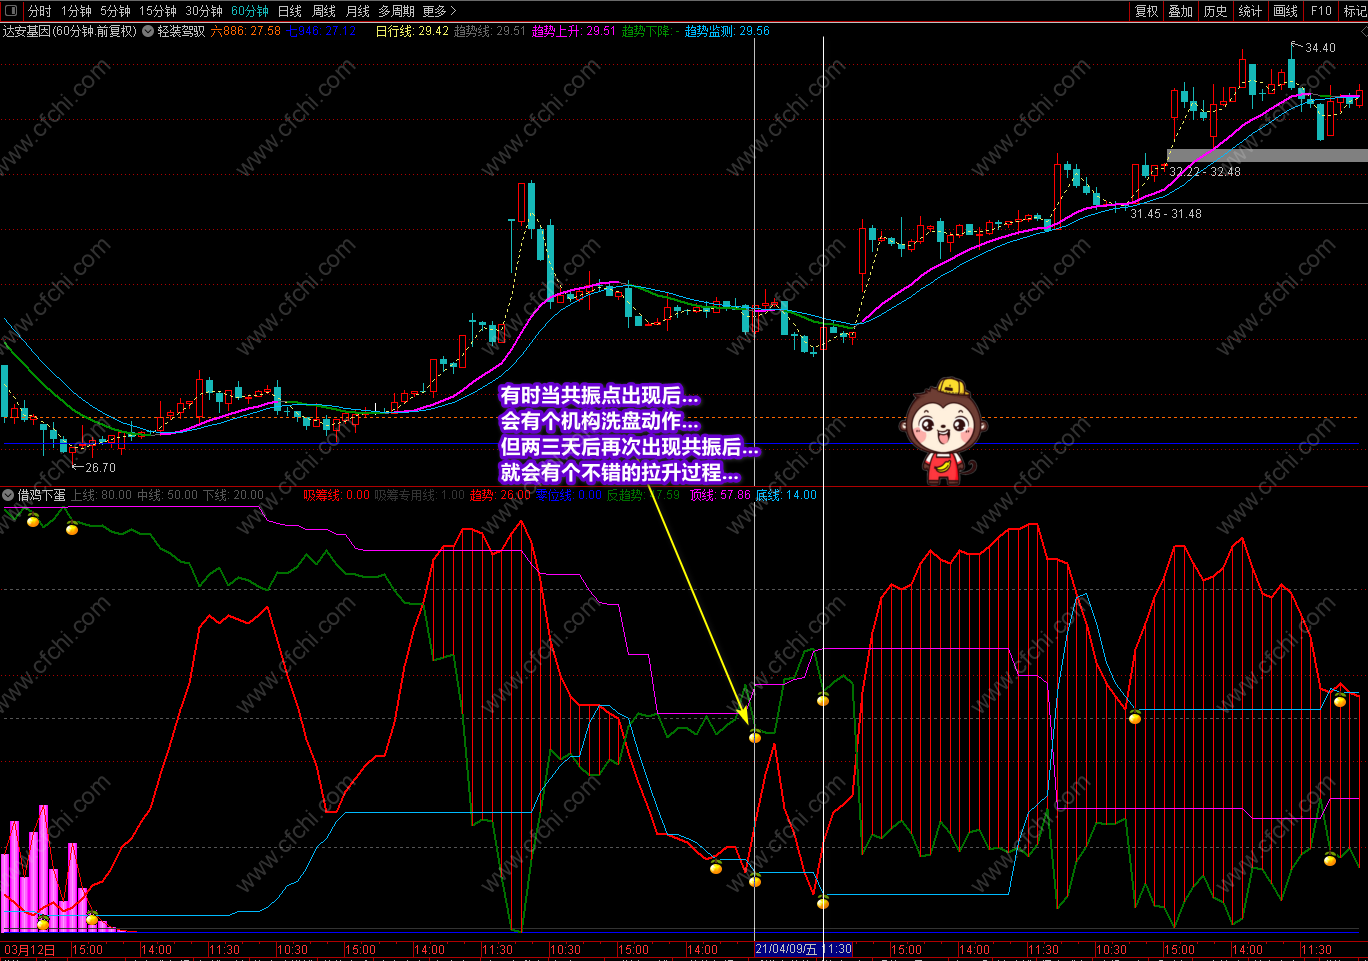The width and height of the screenshot is (1368, 961).
Task: Click the 34.40 high price marker
Action: pyautogui.click(x=1320, y=47)
